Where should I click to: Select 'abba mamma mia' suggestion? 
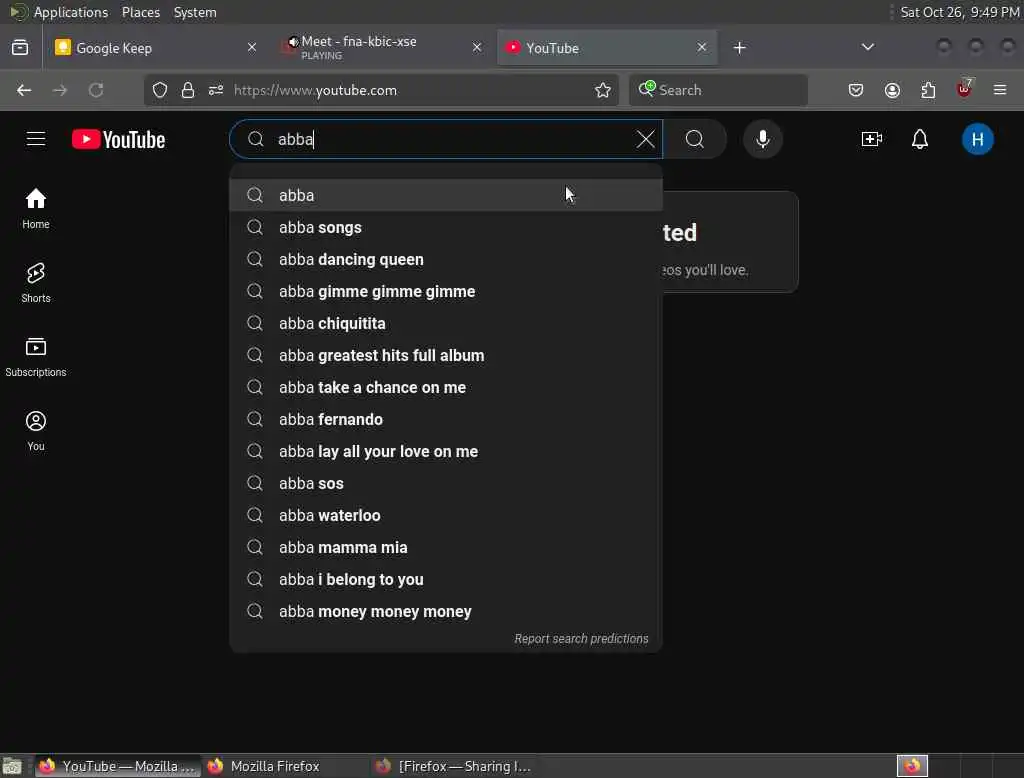click(x=446, y=547)
